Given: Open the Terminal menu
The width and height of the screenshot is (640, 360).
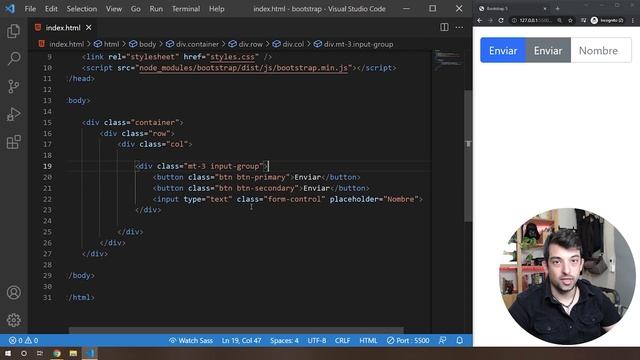Looking at the screenshot, I should click(186, 9).
